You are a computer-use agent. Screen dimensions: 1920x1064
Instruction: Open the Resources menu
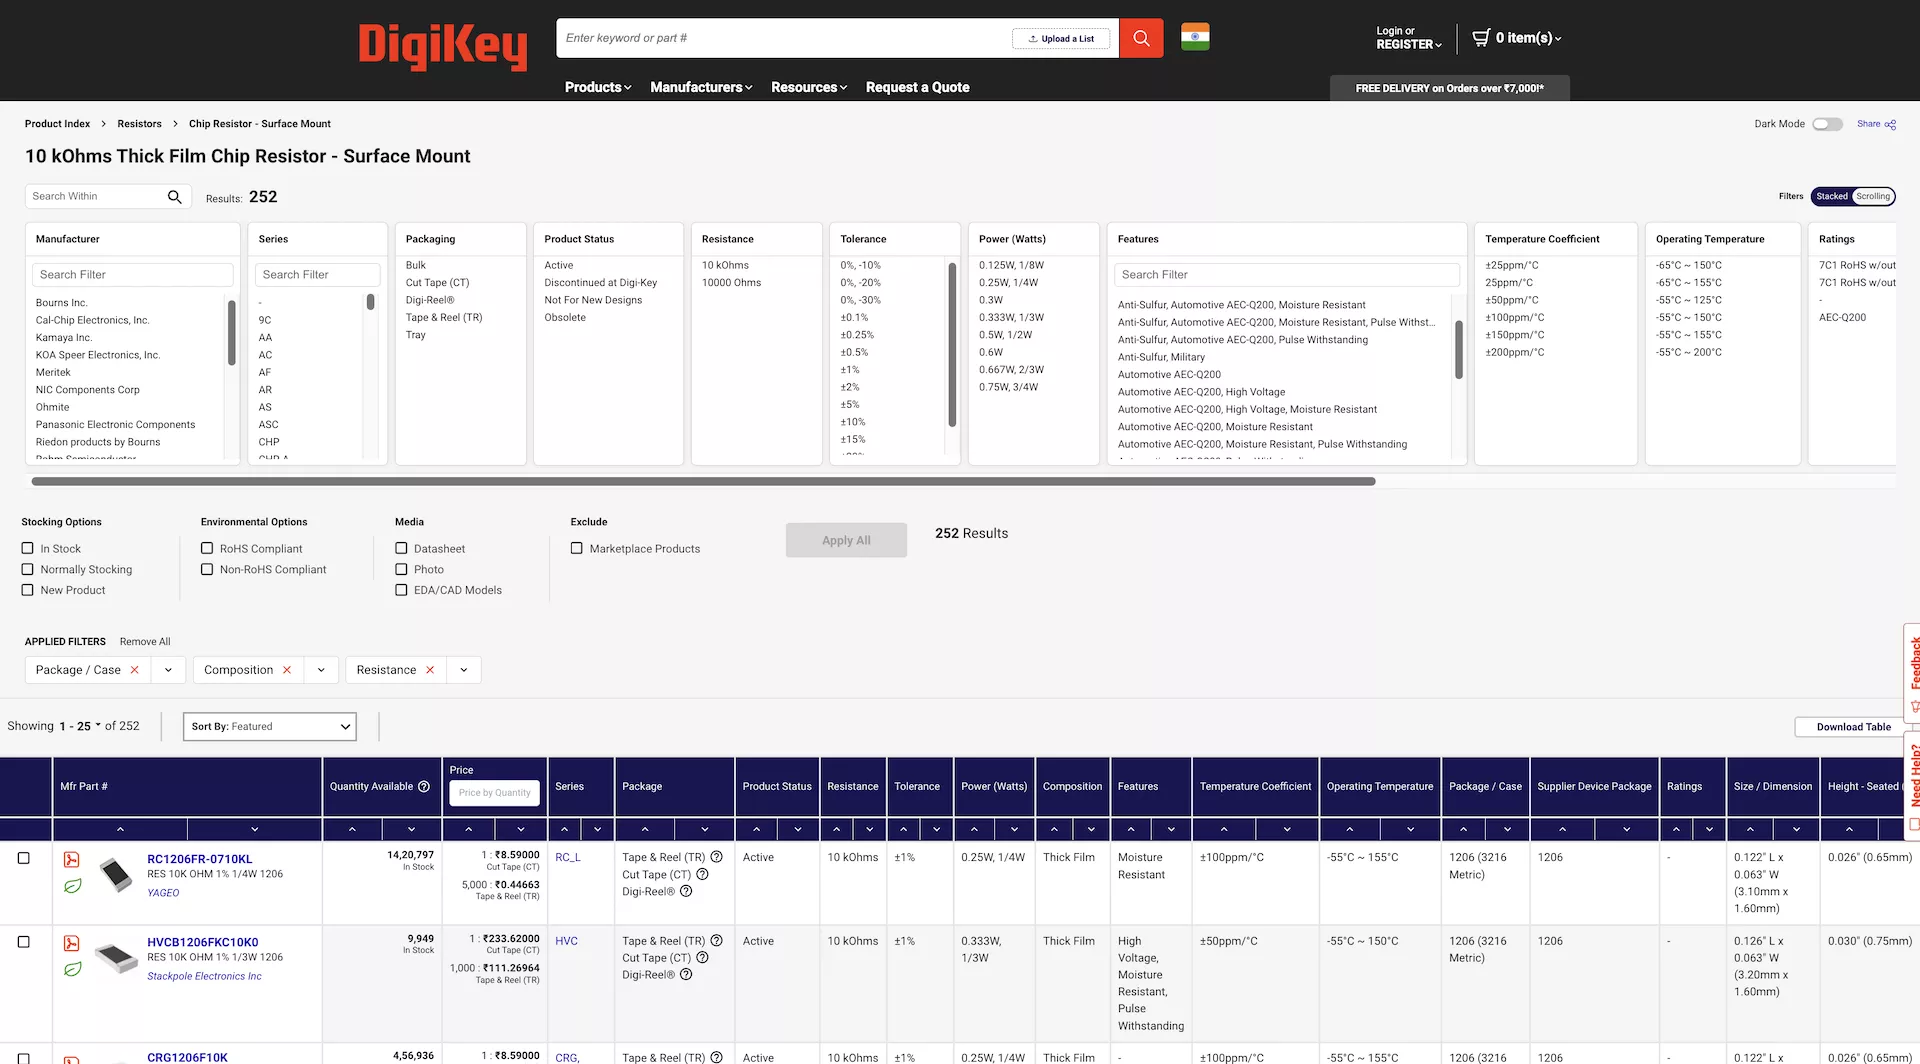(809, 87)
